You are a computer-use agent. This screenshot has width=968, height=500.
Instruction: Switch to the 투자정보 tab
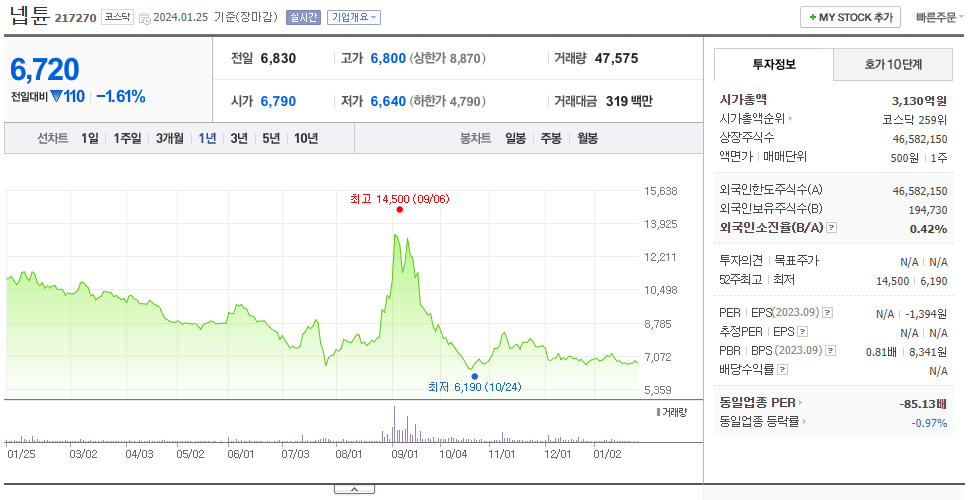tap(774, 64)
